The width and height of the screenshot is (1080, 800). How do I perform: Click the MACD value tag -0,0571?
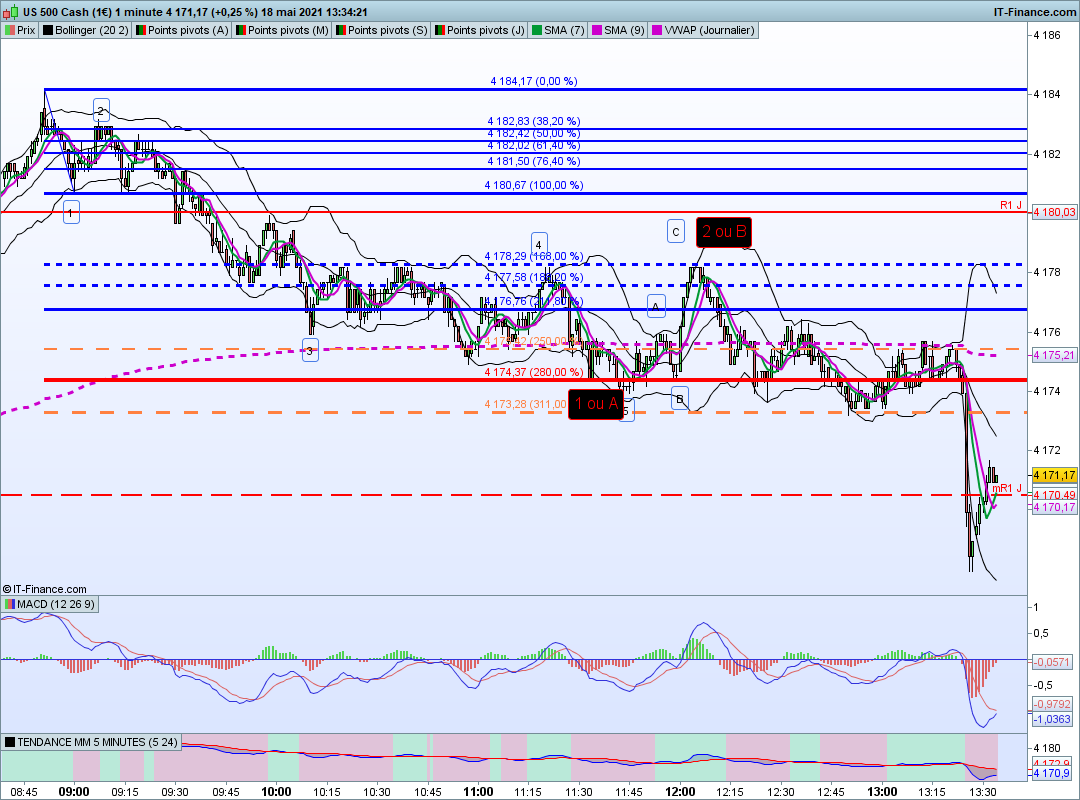(x=1052, y=662)
